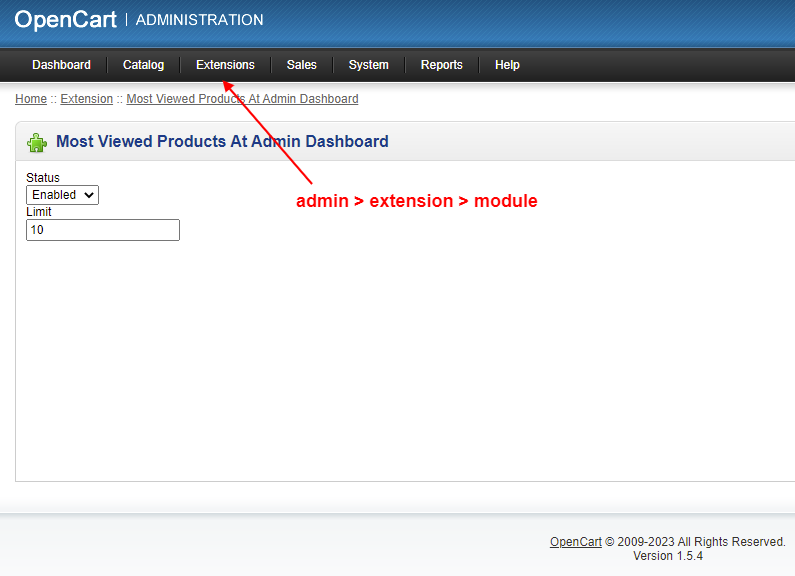
Task: Open the System menu
Action: (369, 65)
